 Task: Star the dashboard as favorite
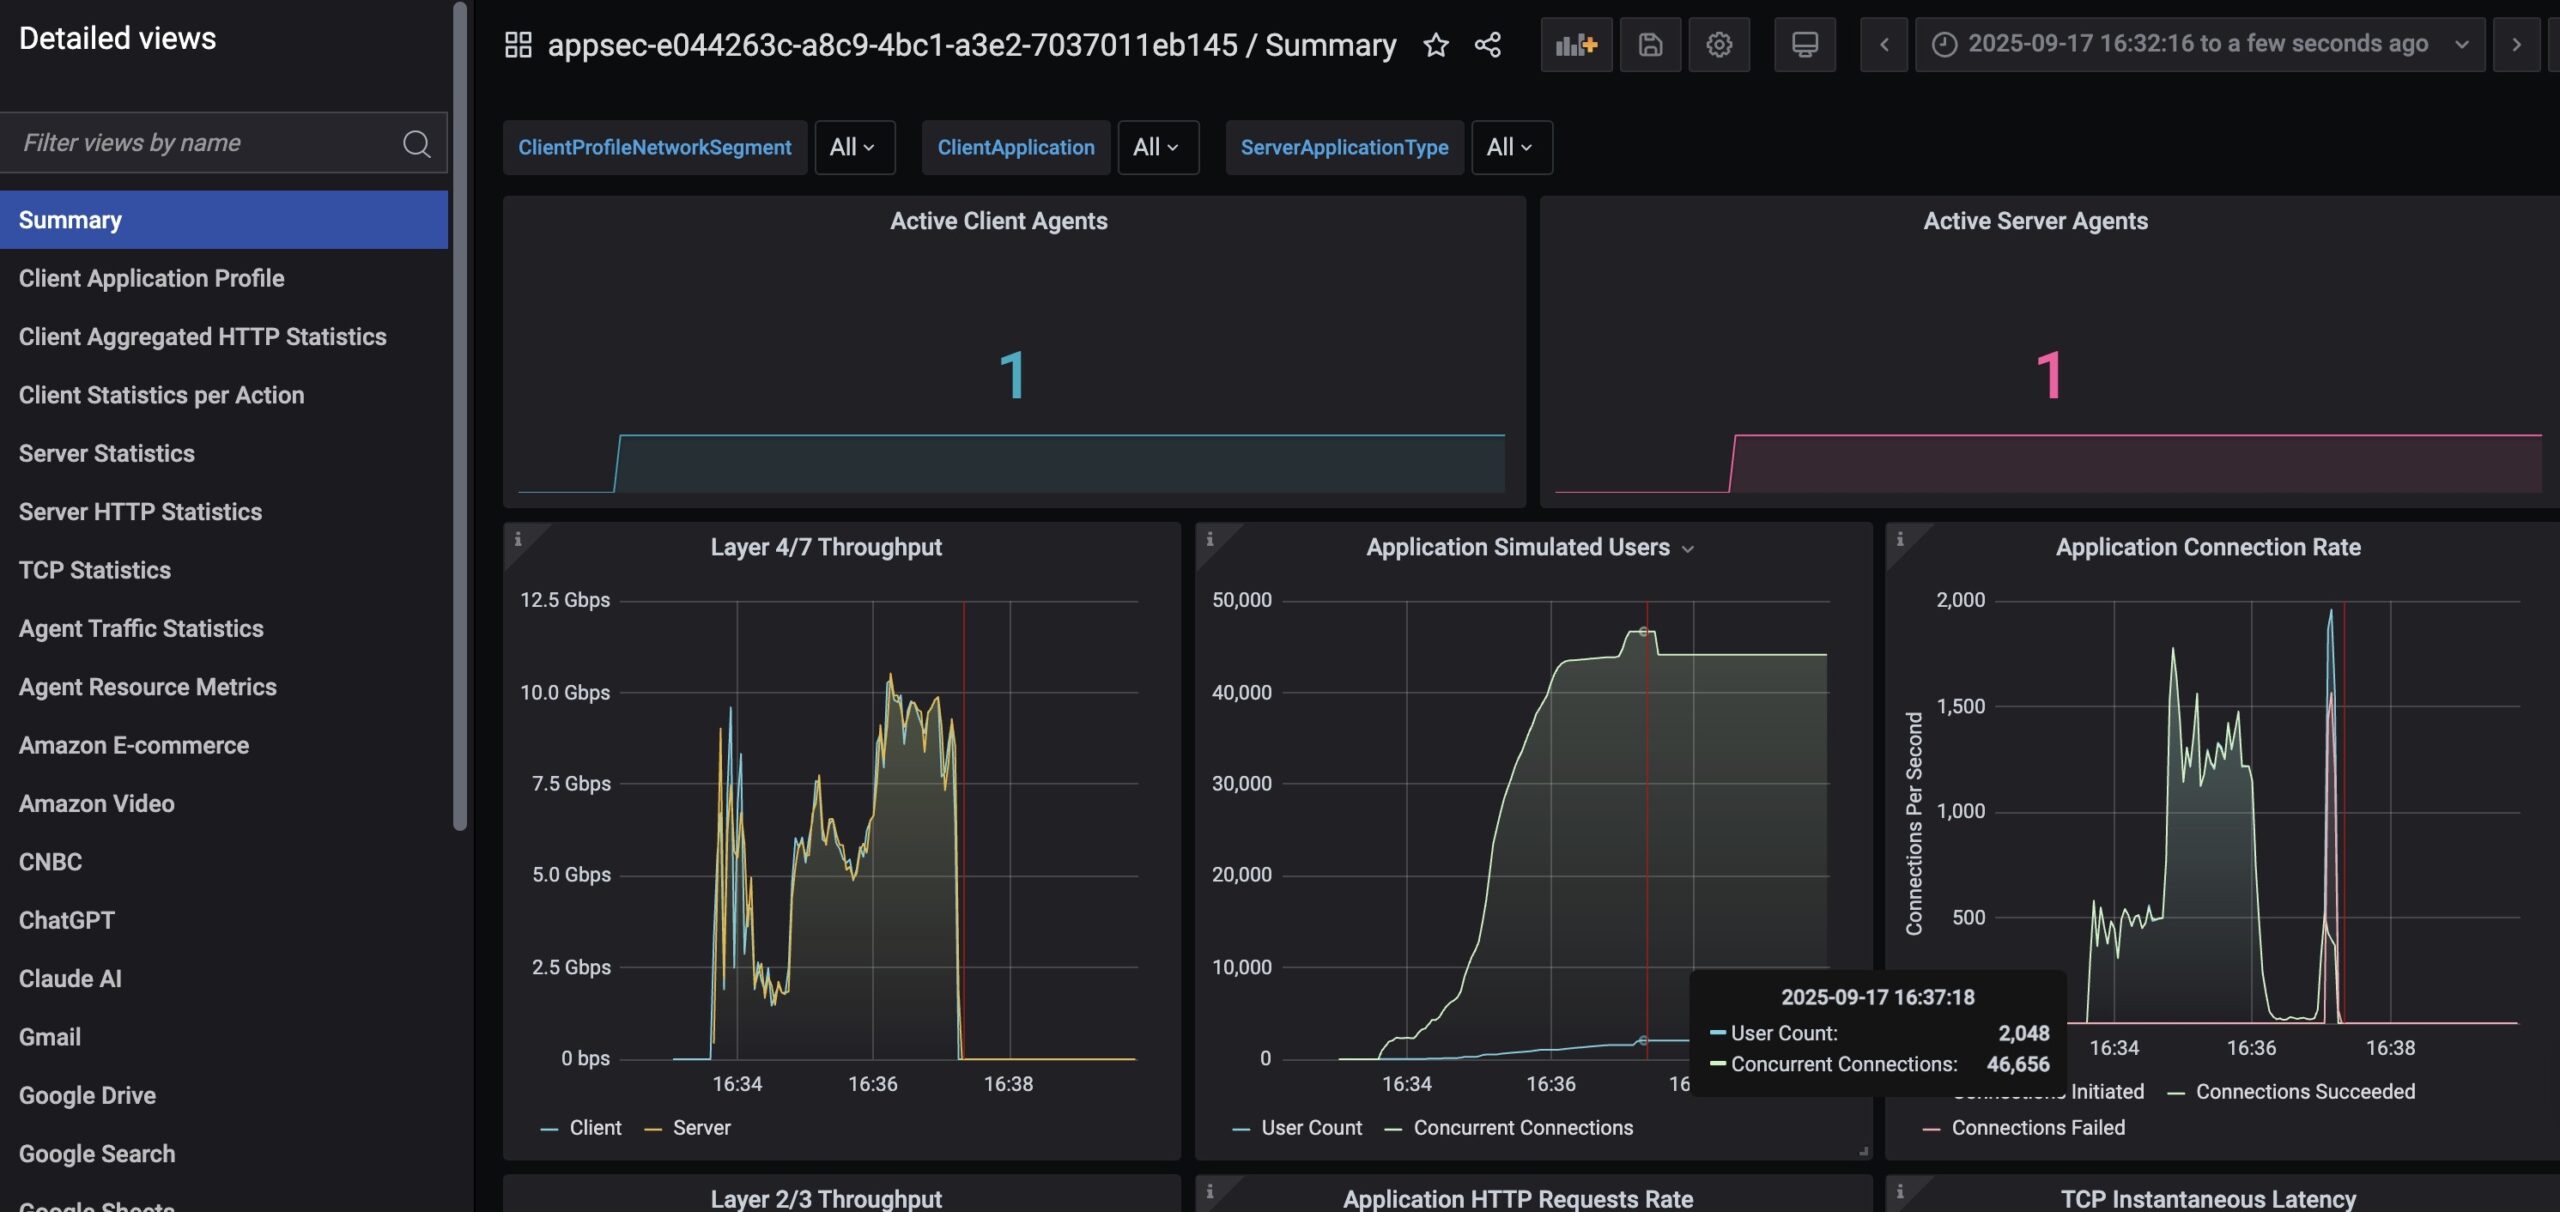pyautogui.click(x=1435, y=45)
